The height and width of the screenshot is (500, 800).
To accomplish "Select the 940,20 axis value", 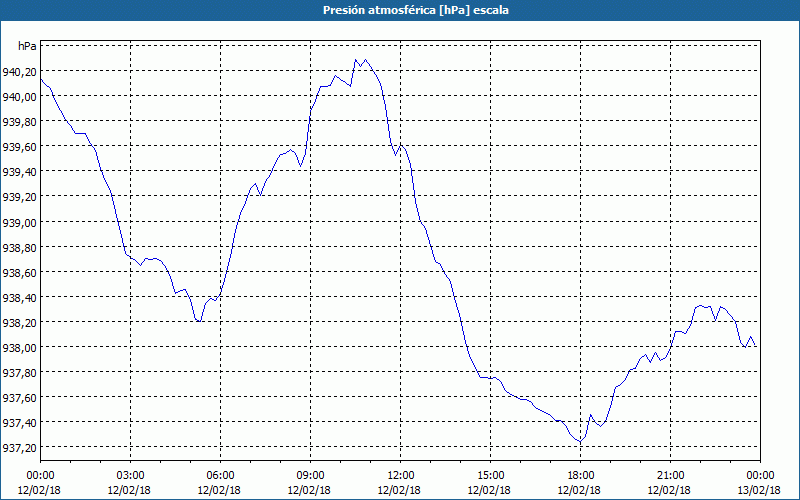I will [19, 72].
